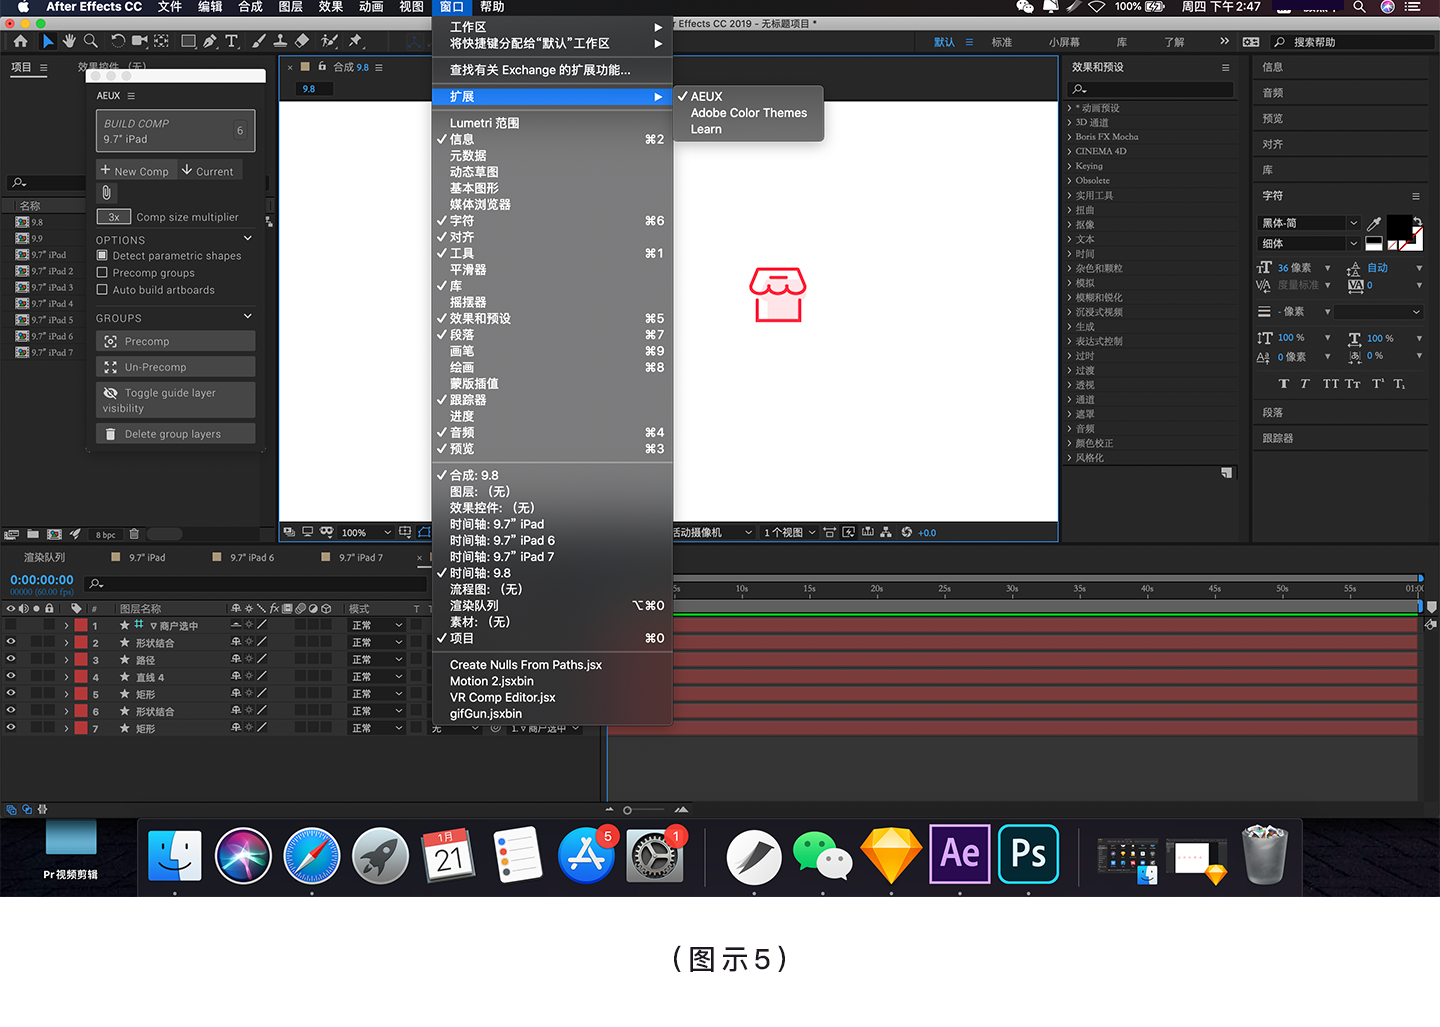The width and height of the screenshot is (1440, 1027).
Task: Click the paperclip icon in AEUX panel
Action: click(x=107, y=193)
